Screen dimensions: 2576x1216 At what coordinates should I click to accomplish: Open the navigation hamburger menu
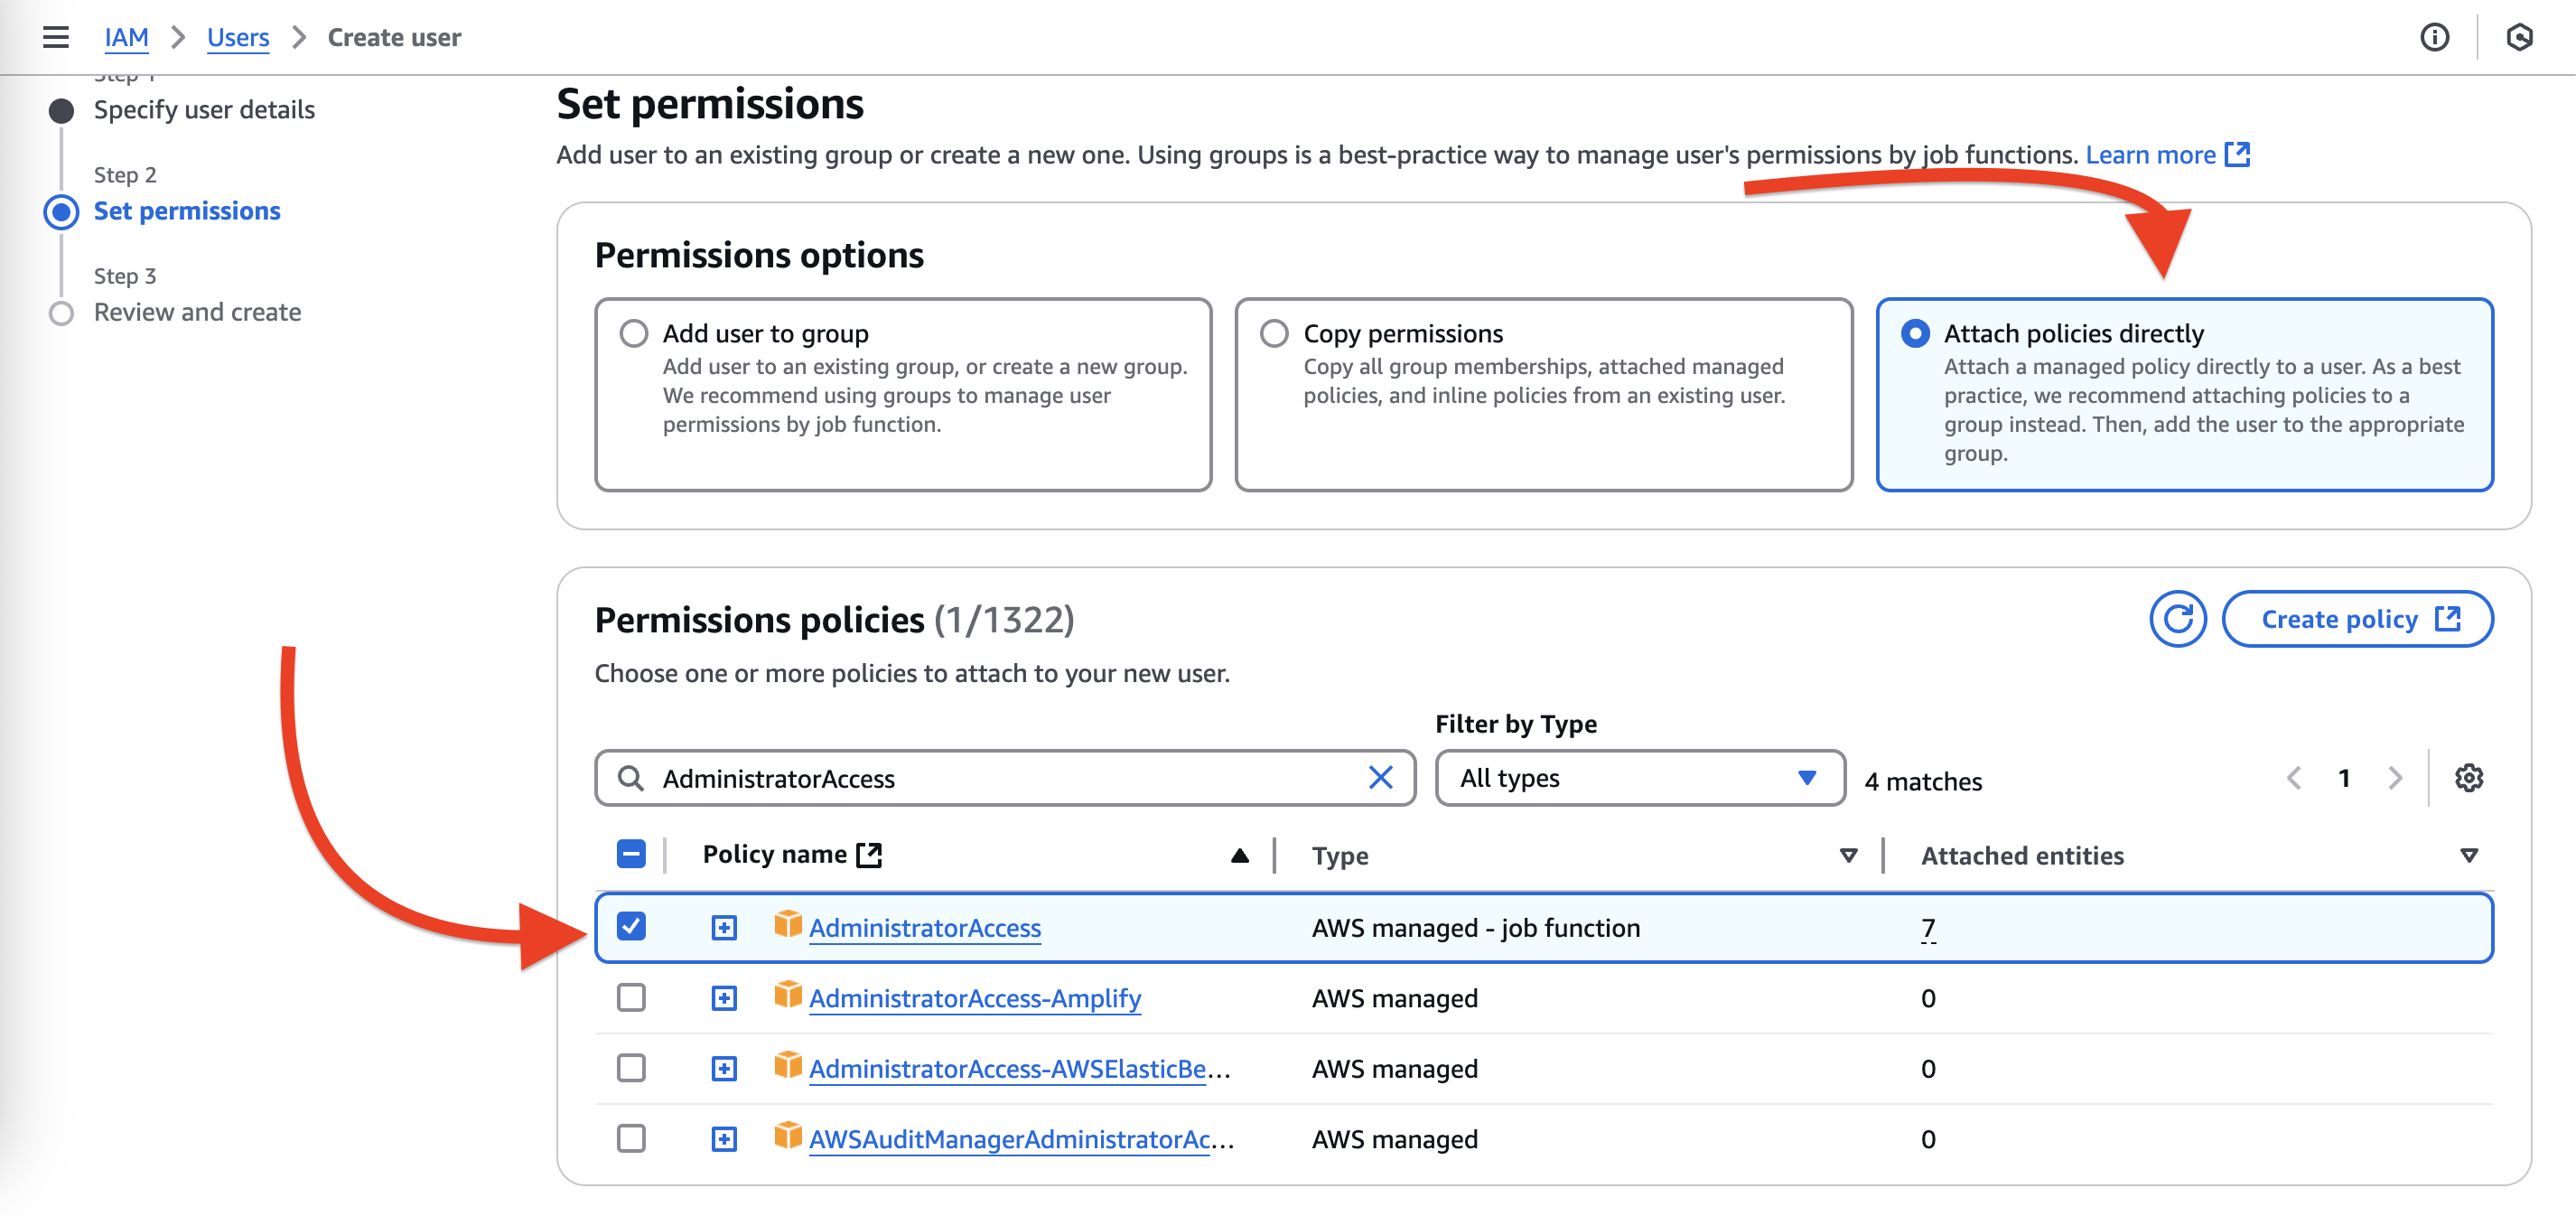[x=55, y=36]
